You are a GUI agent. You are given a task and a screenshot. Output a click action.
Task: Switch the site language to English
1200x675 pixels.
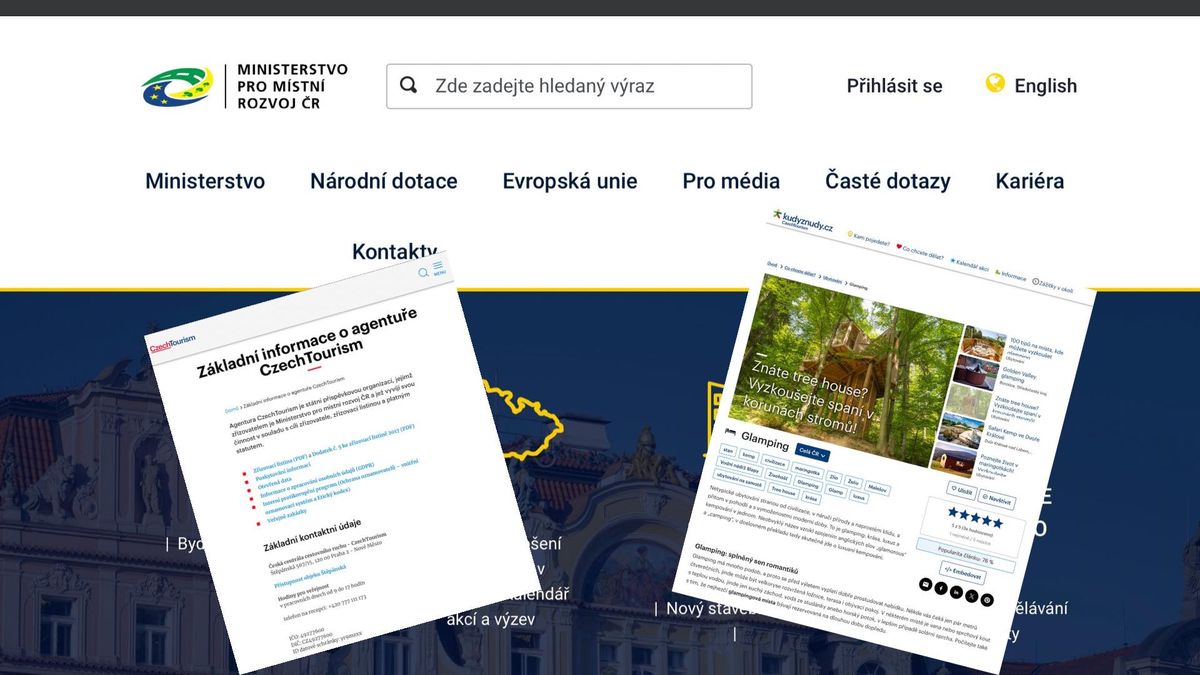(1046, 86)
